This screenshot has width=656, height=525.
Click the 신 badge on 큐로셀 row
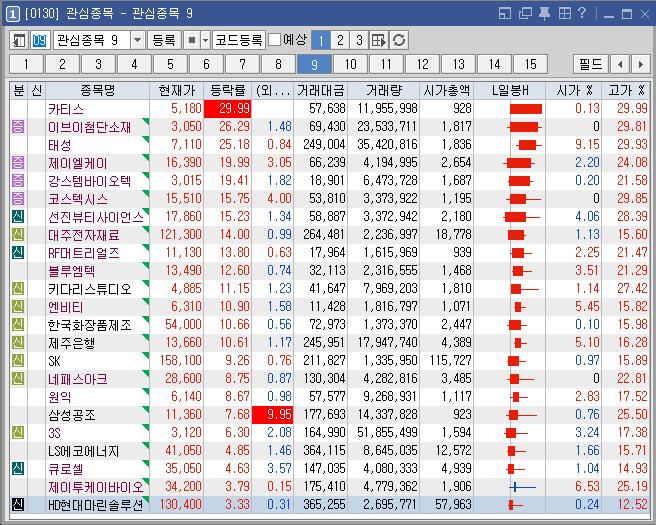pos(18,468)
